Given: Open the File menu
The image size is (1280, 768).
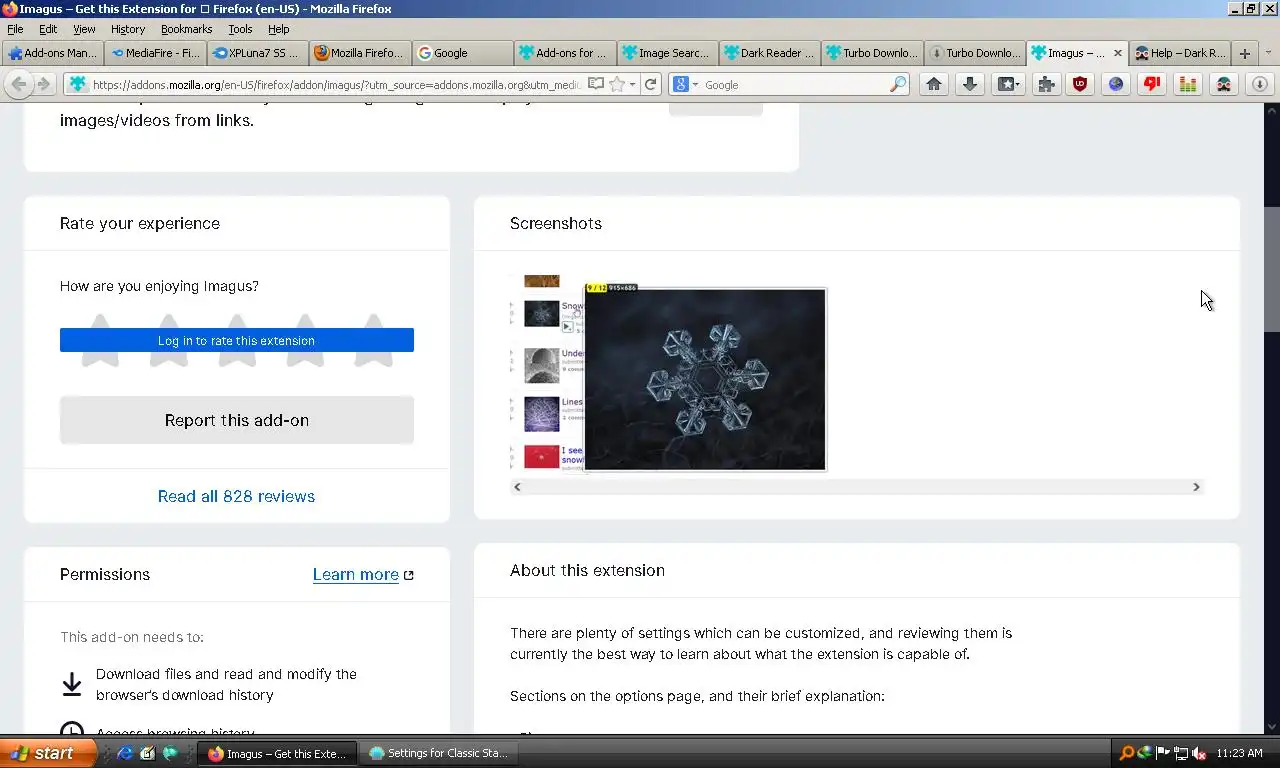Looking at the screenshot, I should (x=15, y=29).
